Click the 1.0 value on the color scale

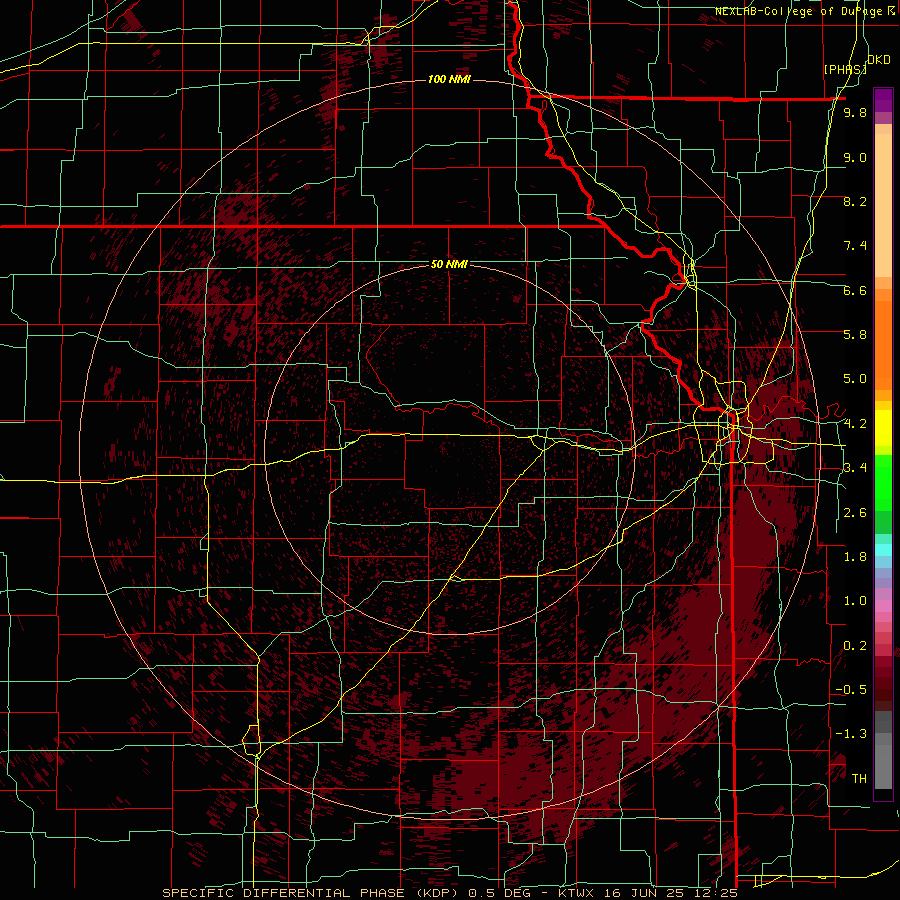point(855,601)
